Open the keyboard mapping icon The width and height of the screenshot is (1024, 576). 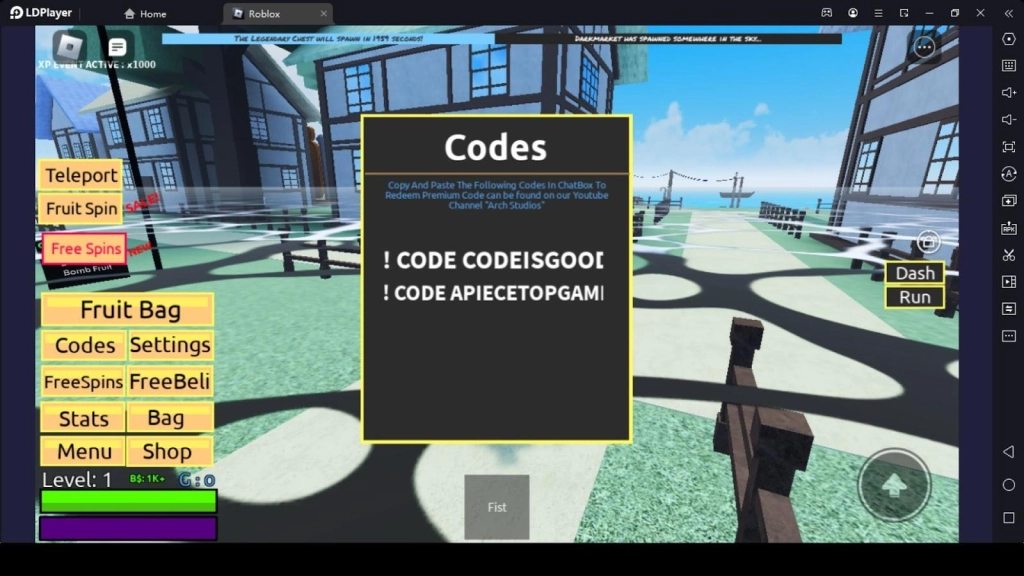(1008, 65)
